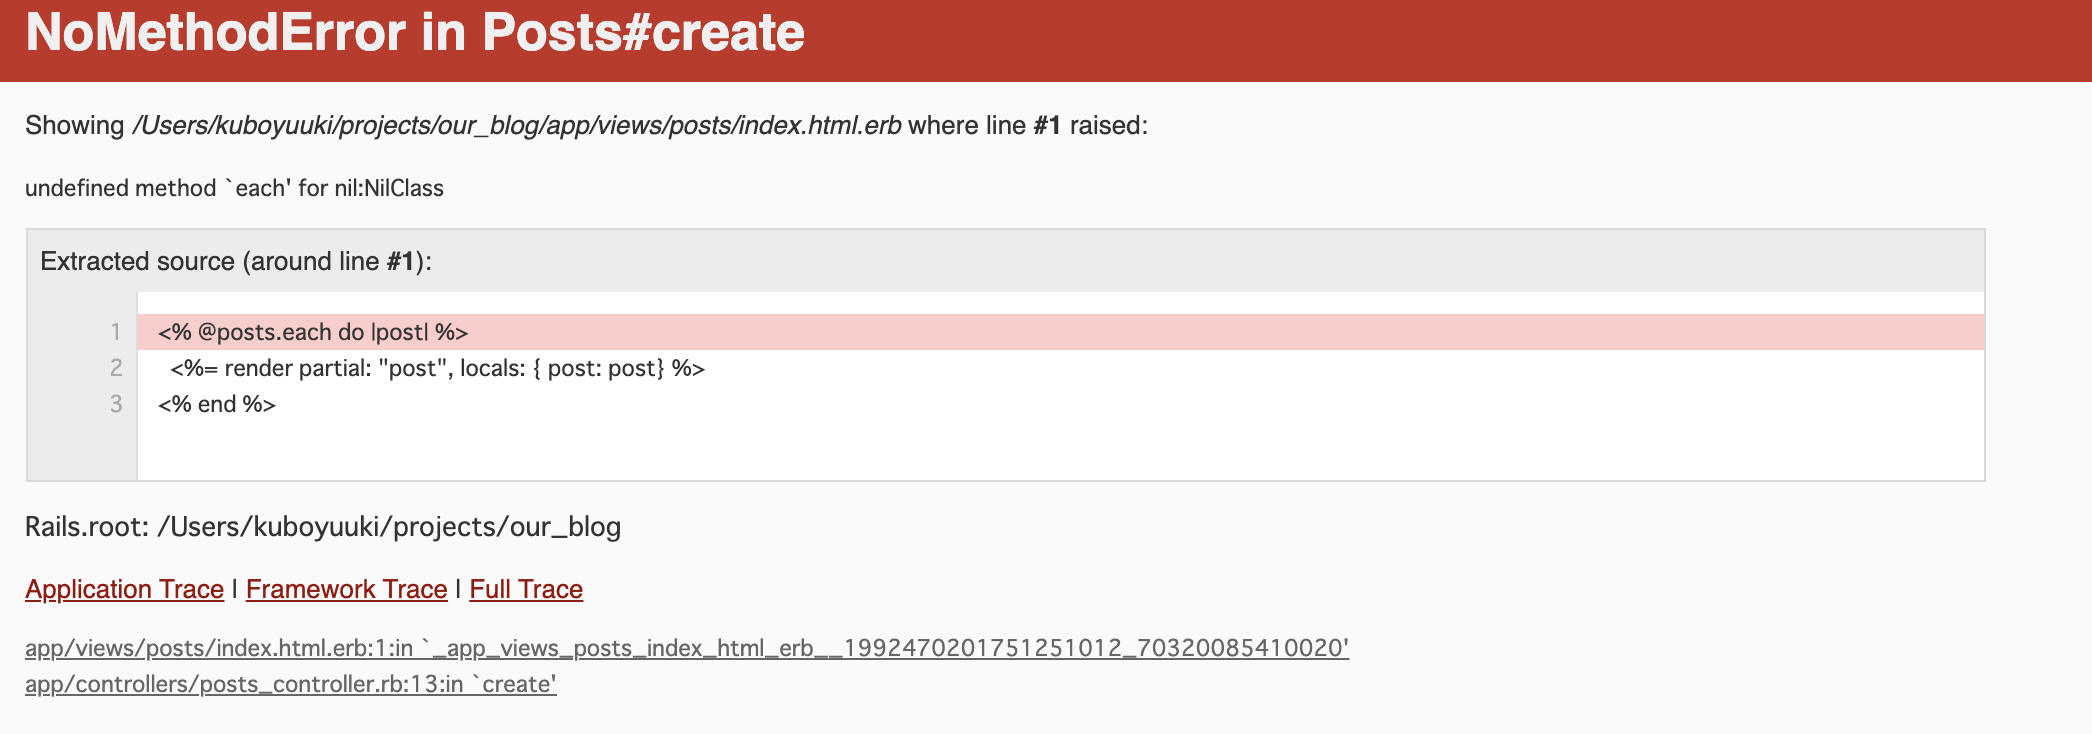Select the highlighted @posts.each source line
This screenshot has height=734, width=2092.
pos(312,331)
